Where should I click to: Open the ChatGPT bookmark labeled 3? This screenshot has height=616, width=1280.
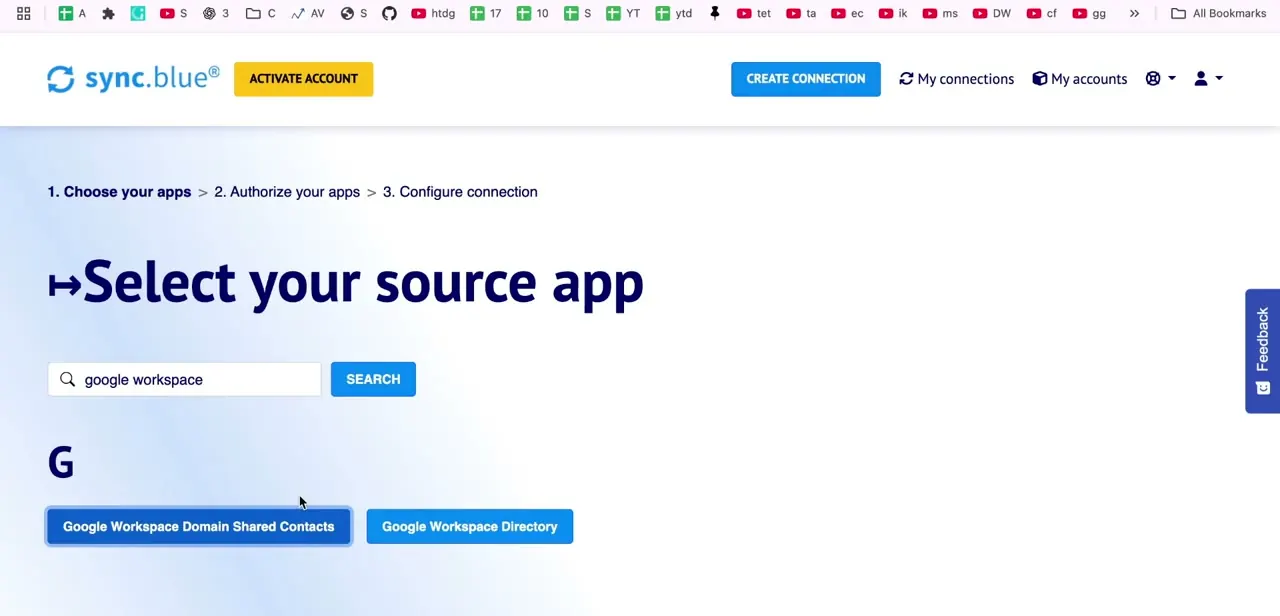216,14
